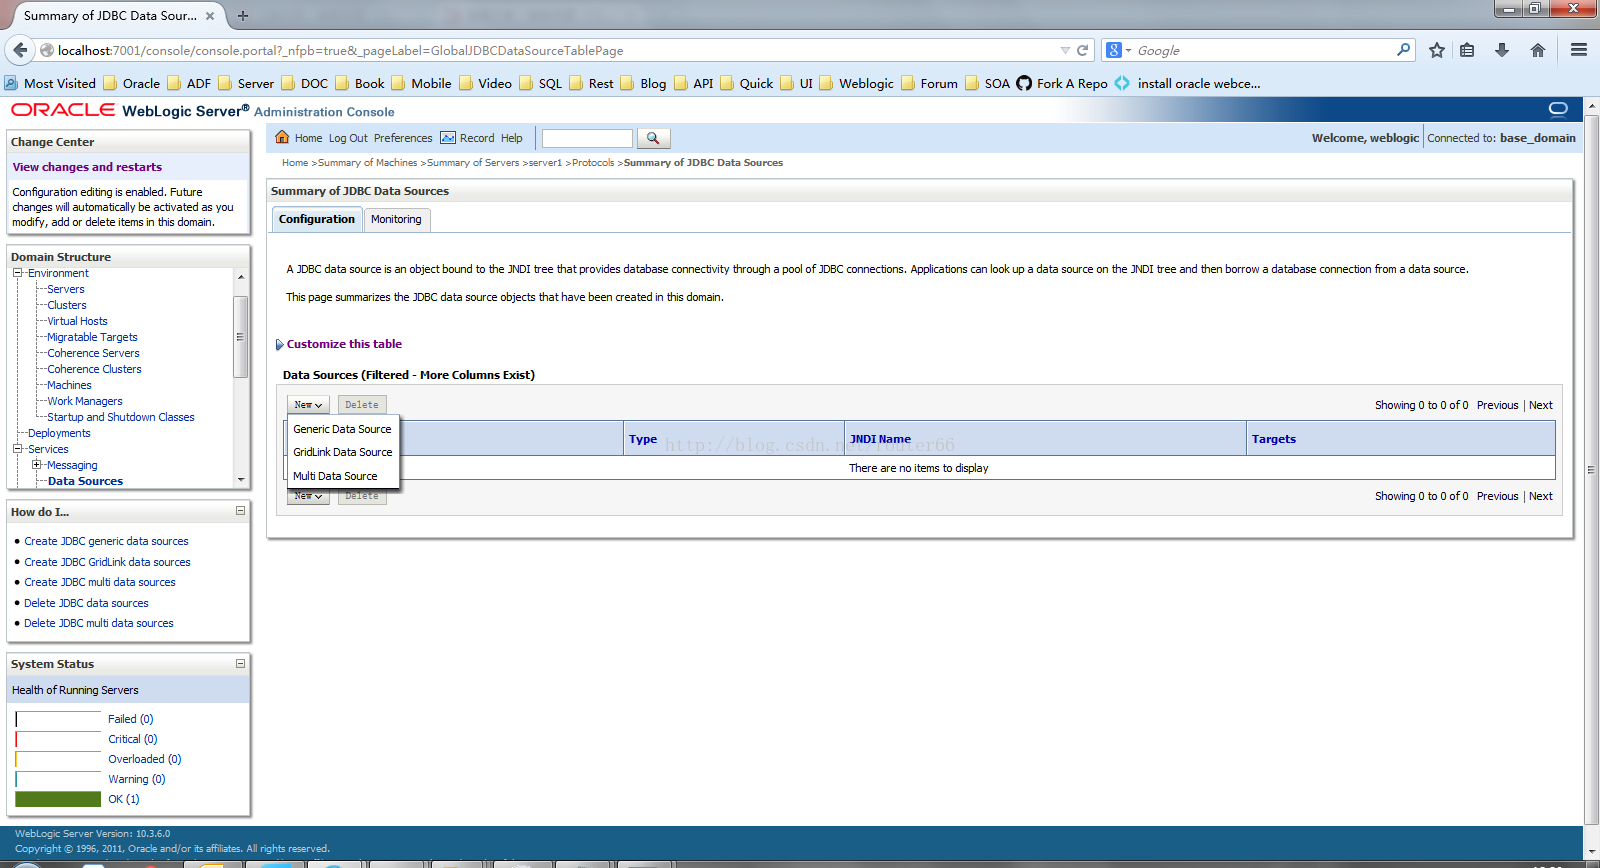Open the bookmark star icon
Image resolution: width=1600 pixels, height=868 pixels.
[x=1437, y=50]
